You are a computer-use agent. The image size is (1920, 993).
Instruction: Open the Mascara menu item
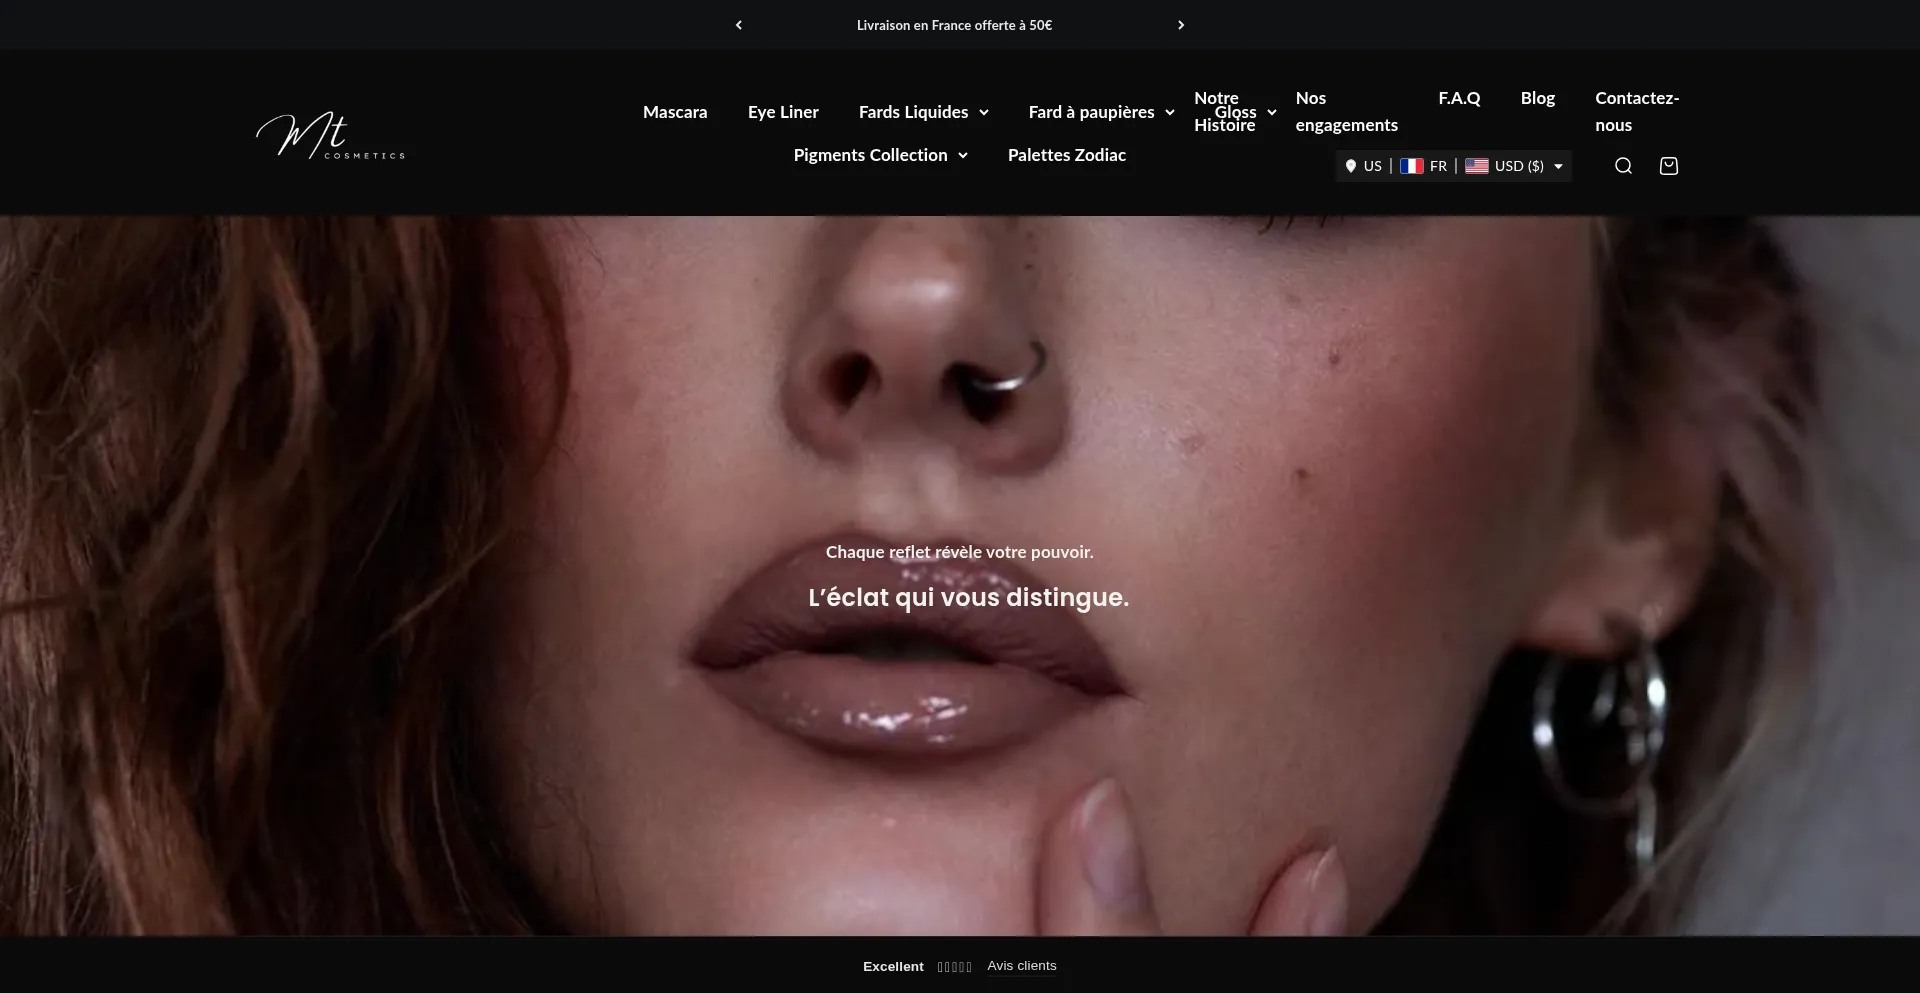[x=675, y=112]
